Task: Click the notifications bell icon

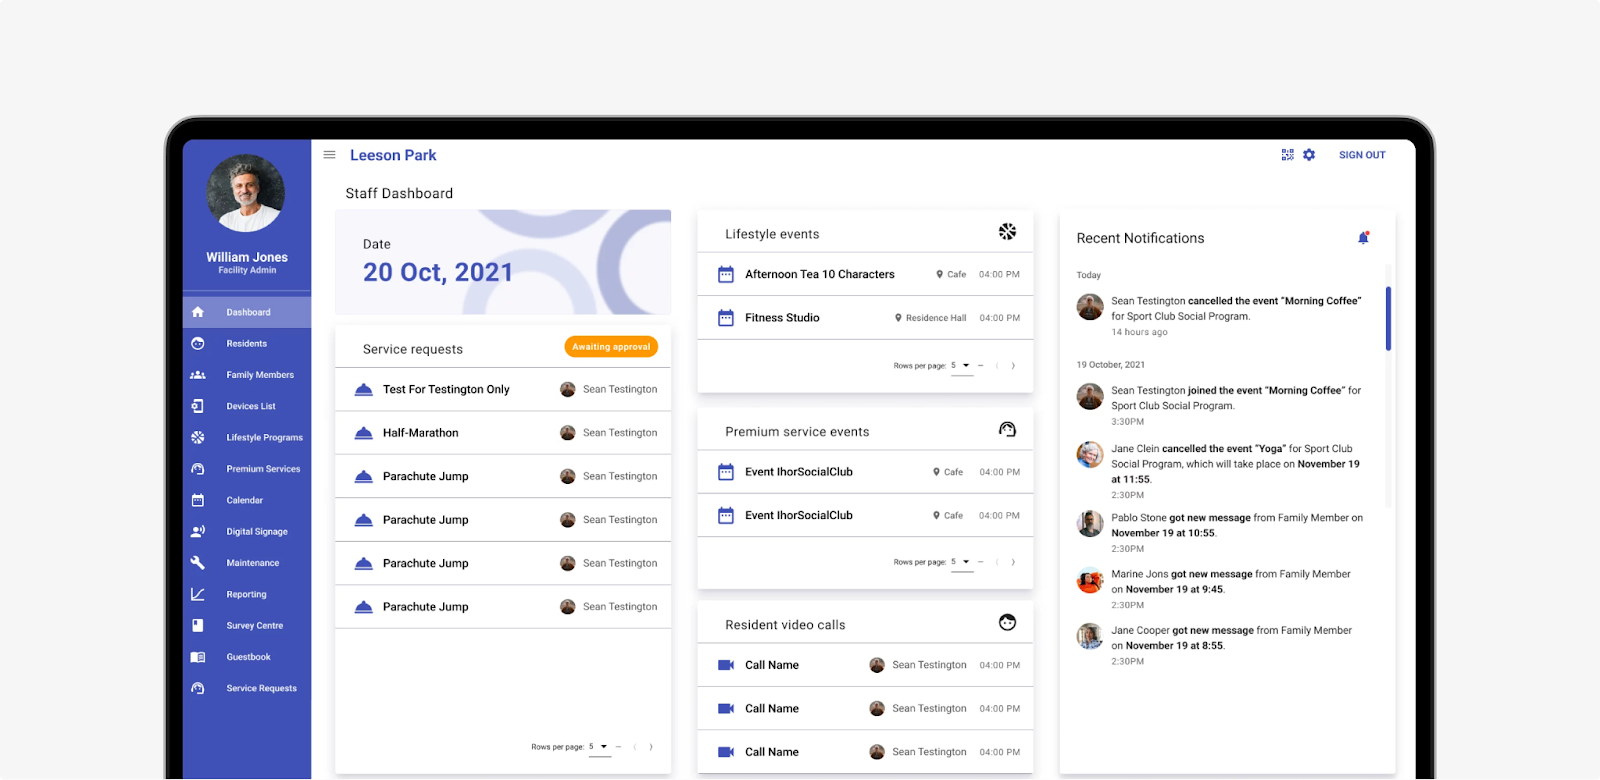Action: (x=1363, y=238)
